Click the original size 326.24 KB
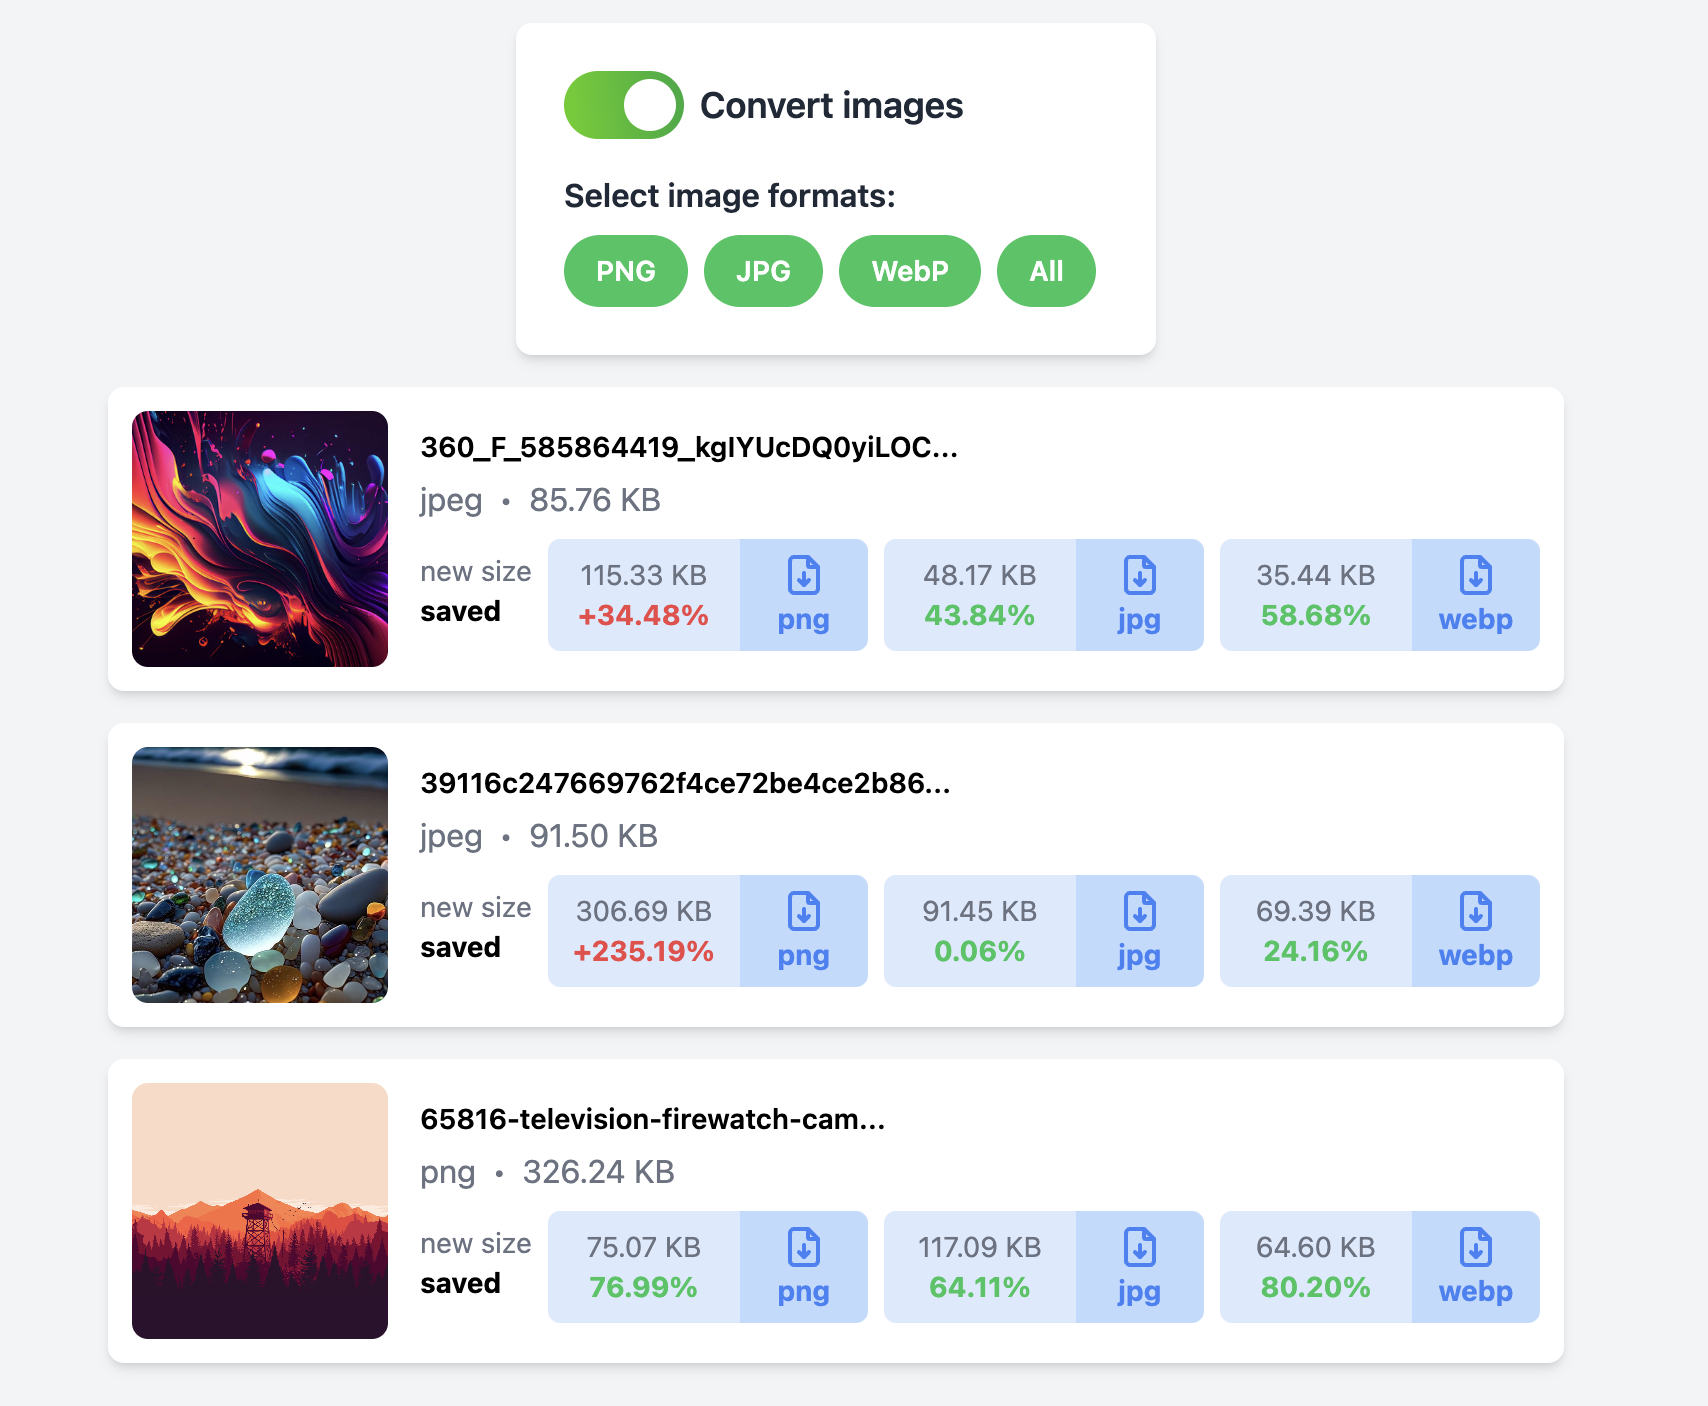Screen dimensions: 1708x1406 coord(599,1172)
